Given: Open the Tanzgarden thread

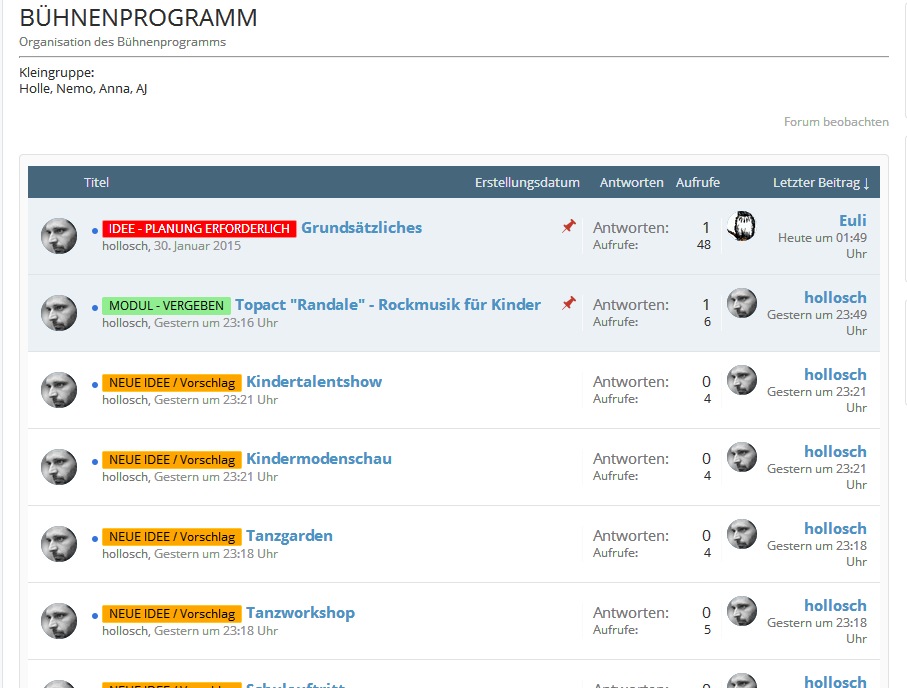Looking at the screenshot, I should tap(289, 536).
